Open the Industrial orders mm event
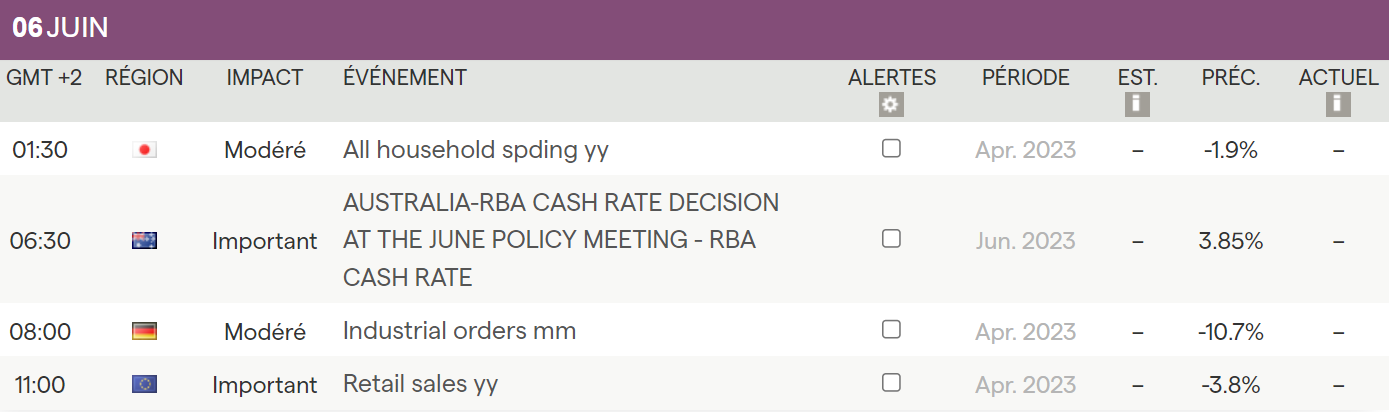The image size is (1389, 412). (459, 331)
